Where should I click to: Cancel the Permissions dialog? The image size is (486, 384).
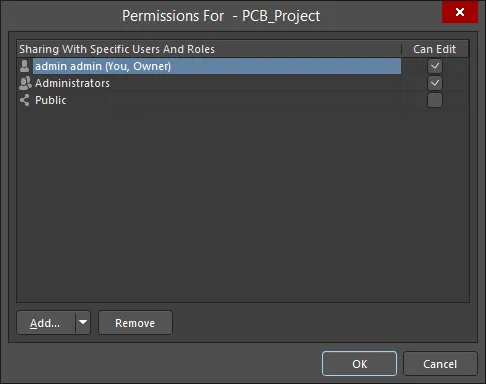click(440, 363)
